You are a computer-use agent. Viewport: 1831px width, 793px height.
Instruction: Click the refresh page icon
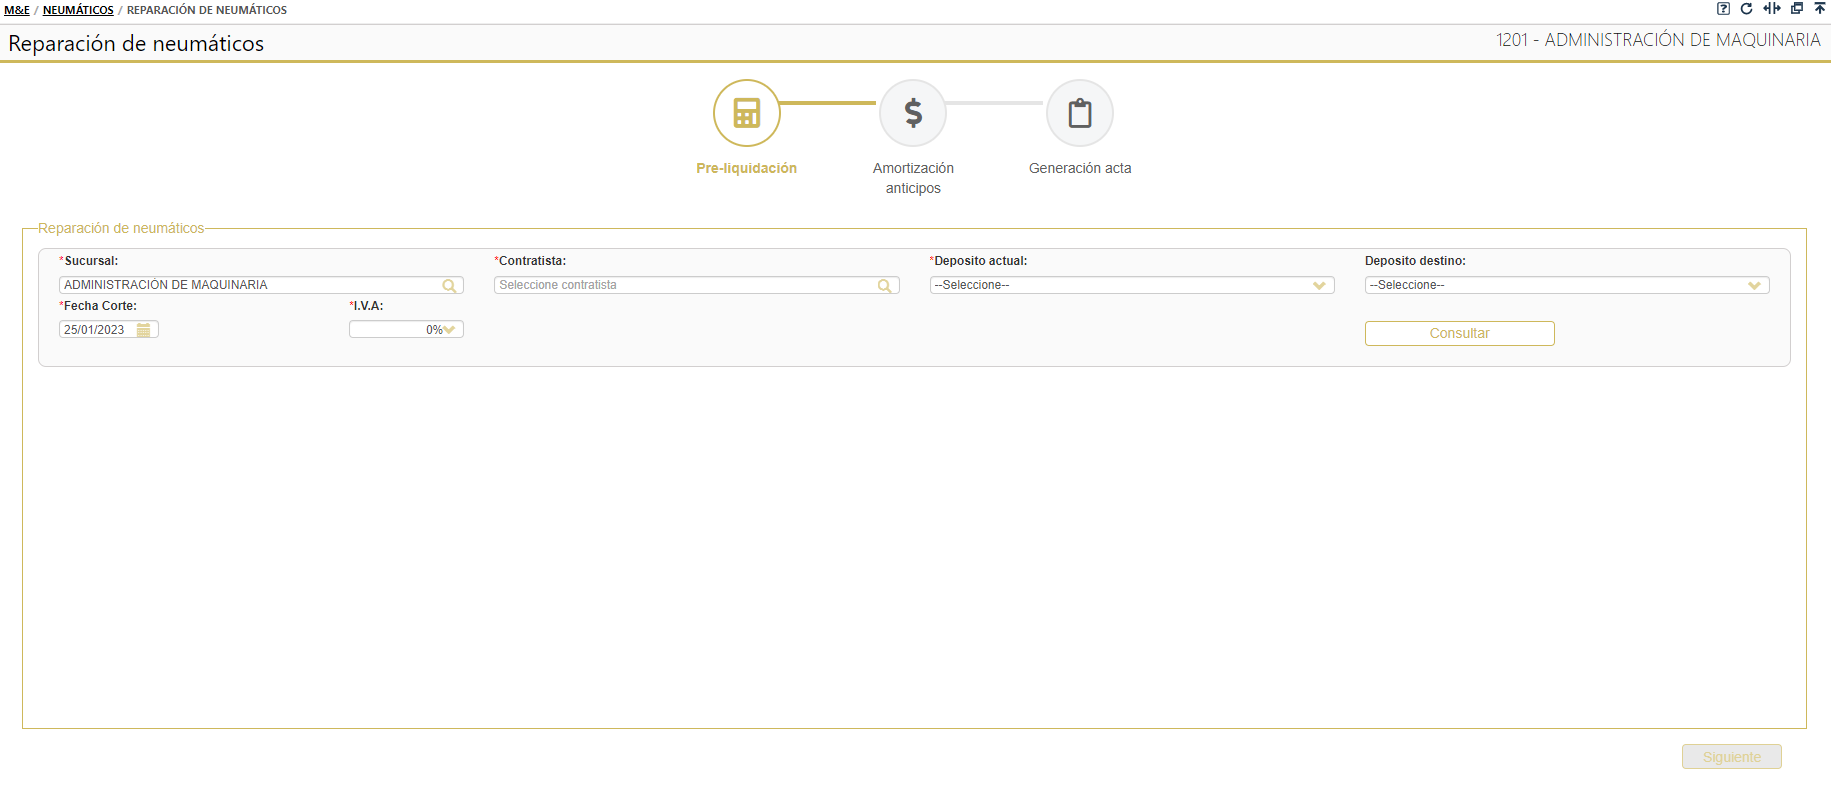(1747, 9)
